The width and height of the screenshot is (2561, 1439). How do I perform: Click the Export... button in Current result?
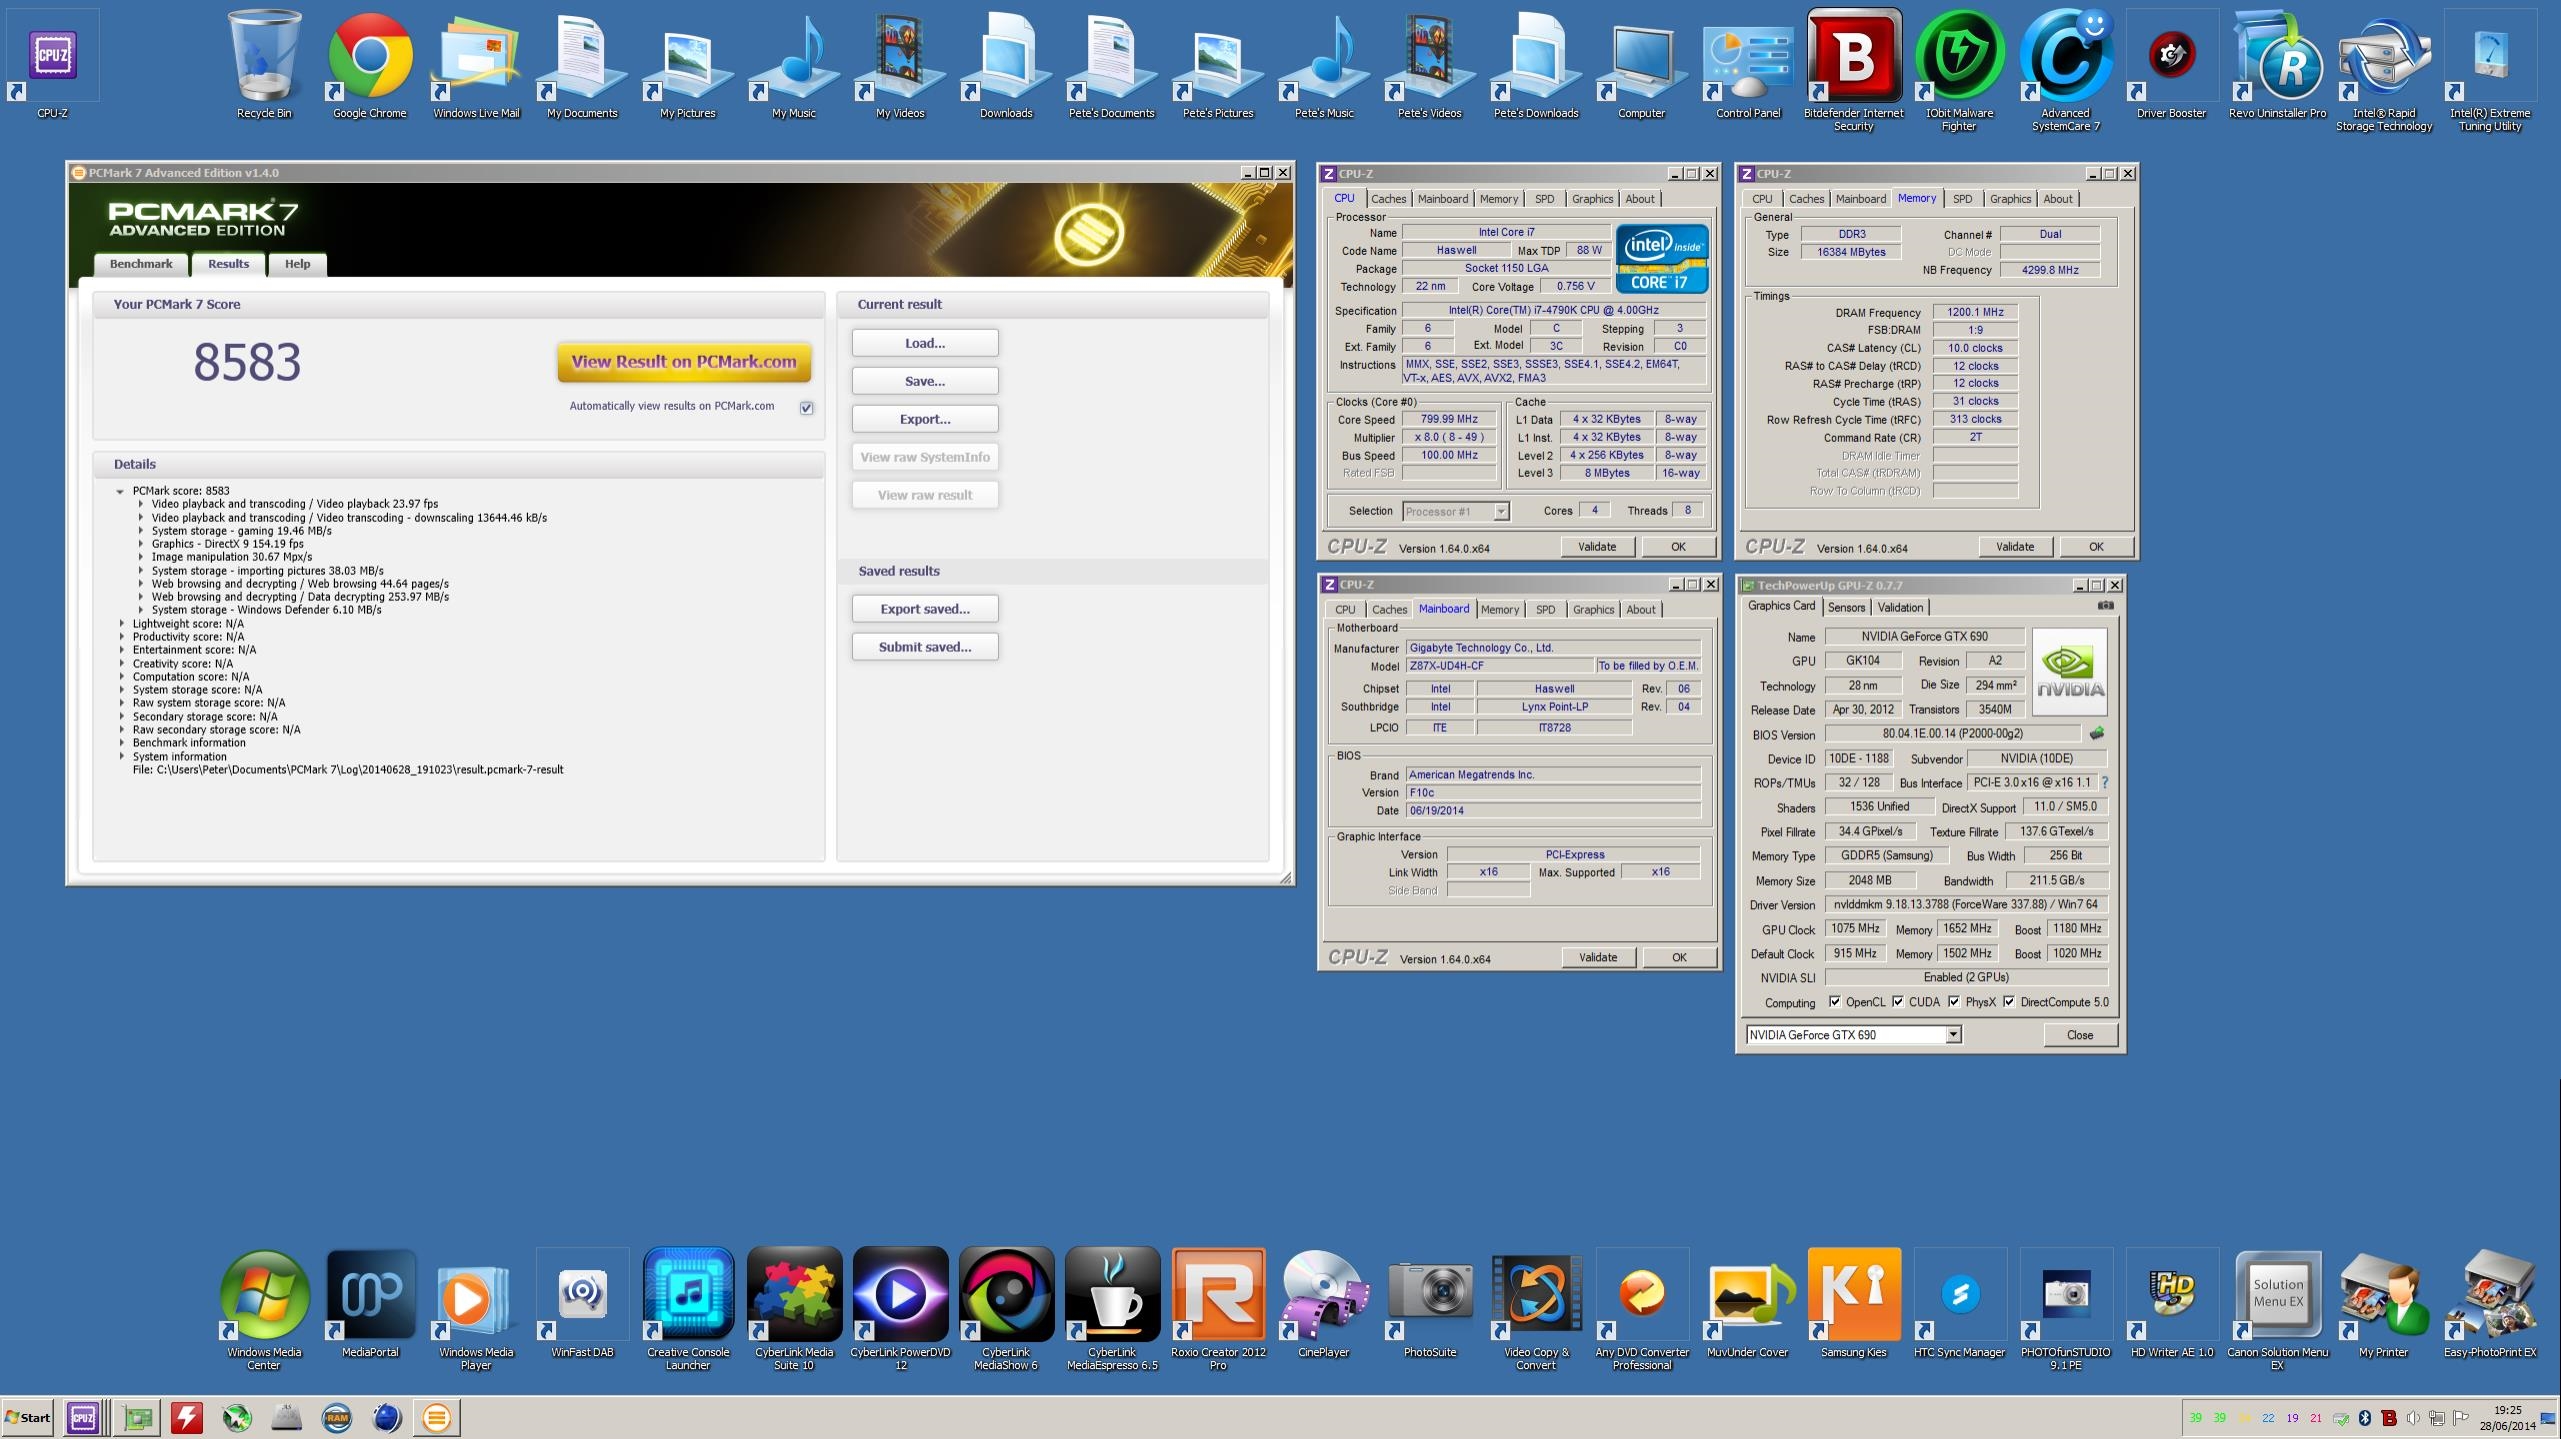[925, 419]
